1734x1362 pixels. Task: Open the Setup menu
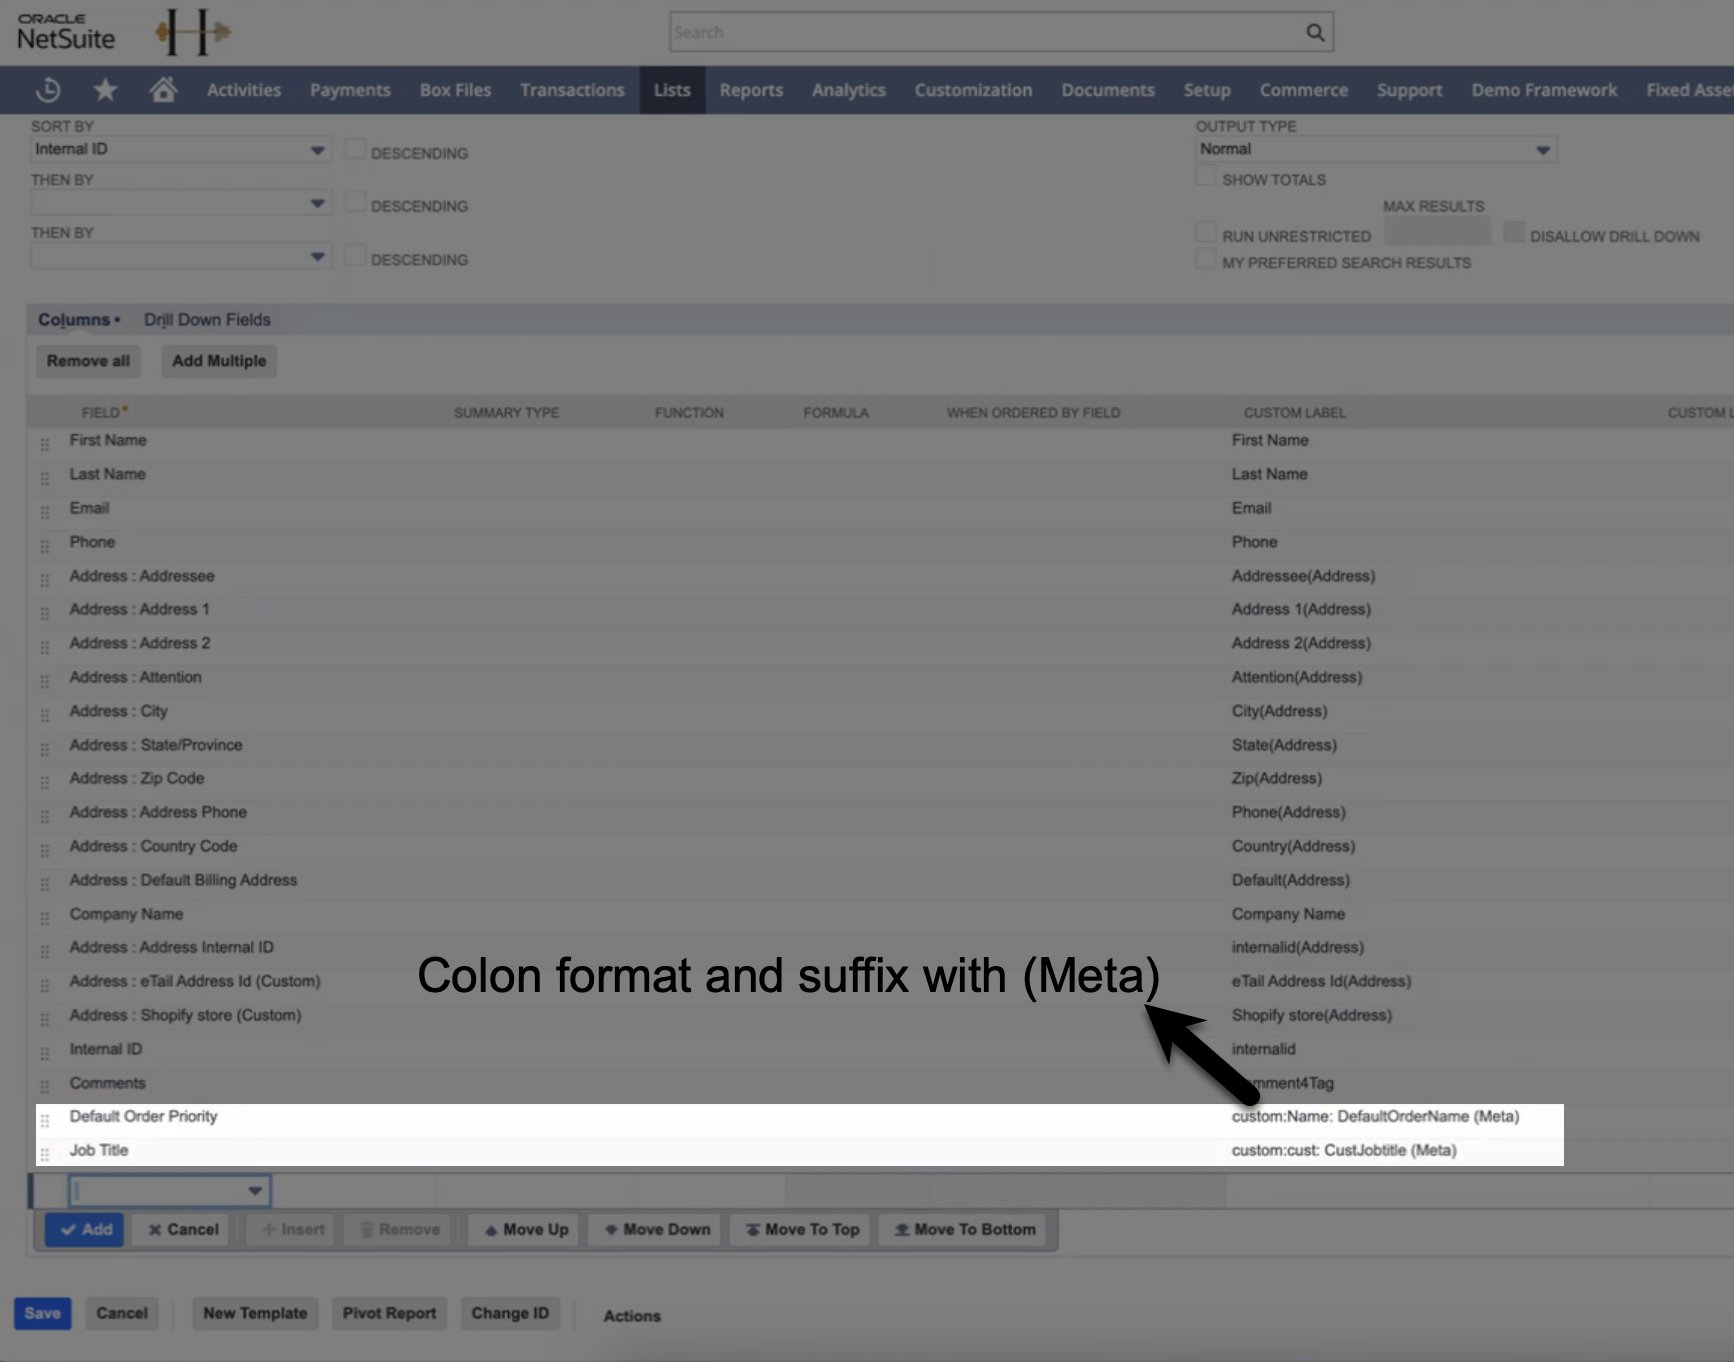(1207, 90)
